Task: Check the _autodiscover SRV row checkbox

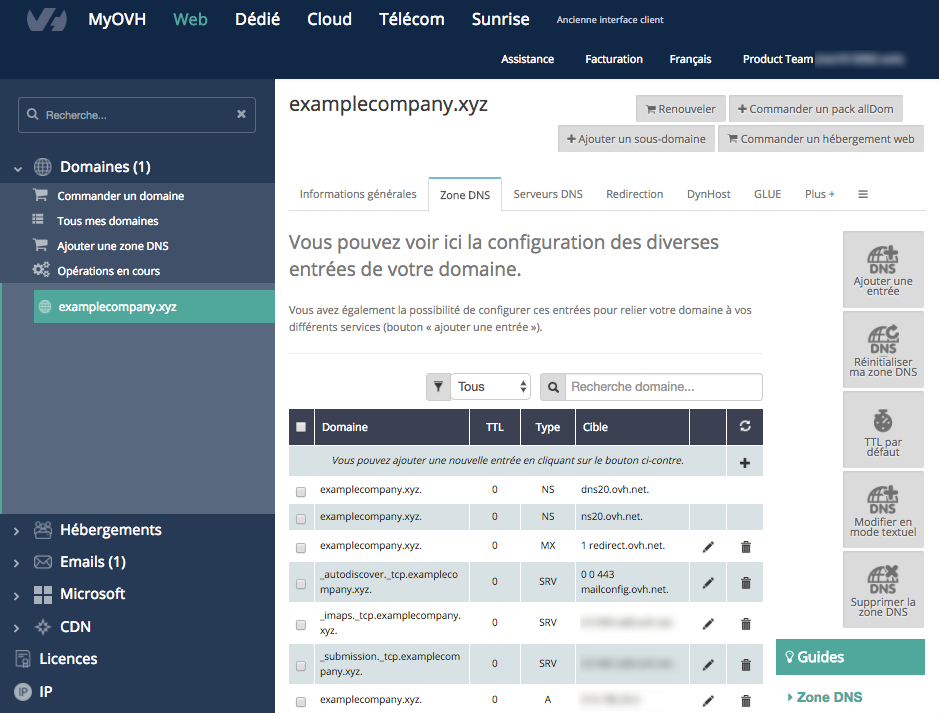Action: click(x=301, y=584)
